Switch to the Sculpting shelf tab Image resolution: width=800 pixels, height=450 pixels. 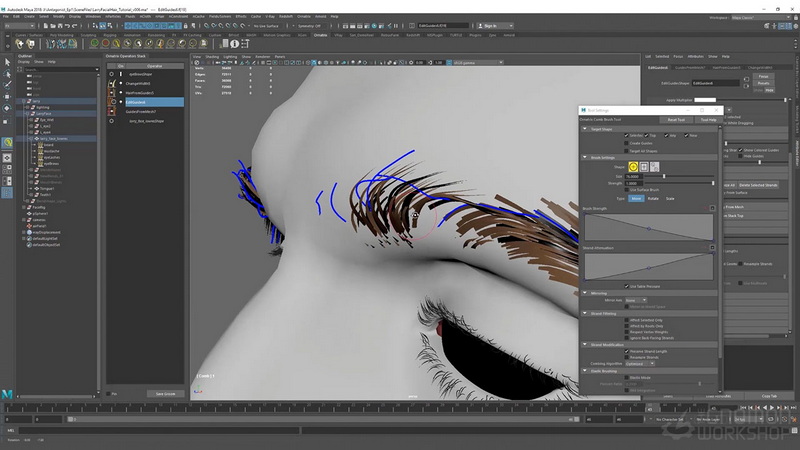(x=88, y=35)
